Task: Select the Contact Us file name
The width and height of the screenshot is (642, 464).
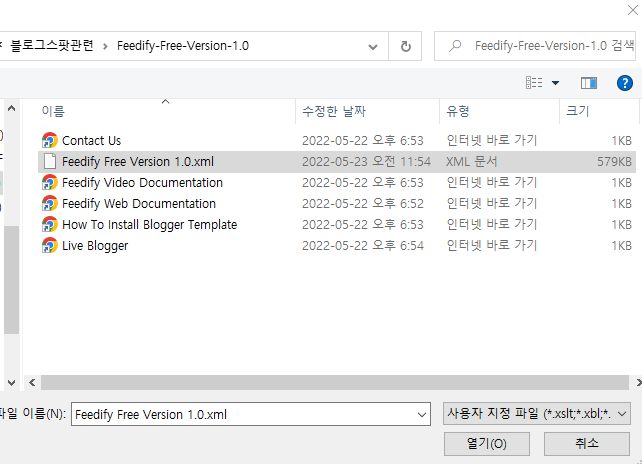Action: [92, 140]
